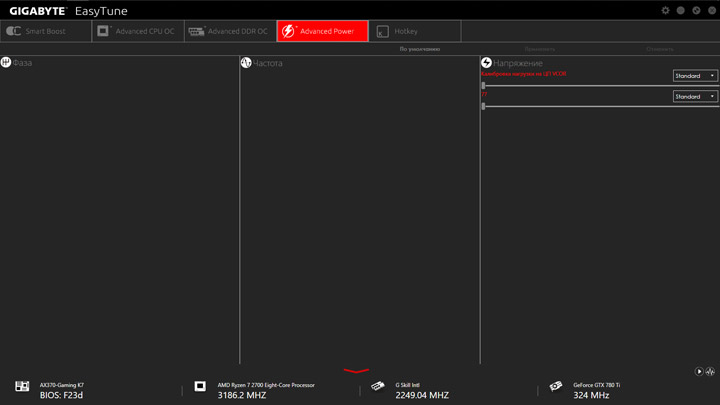This screenshot has width=720, height=405.
Task: Restore the EasyTune window size
Action: (696, 10)
